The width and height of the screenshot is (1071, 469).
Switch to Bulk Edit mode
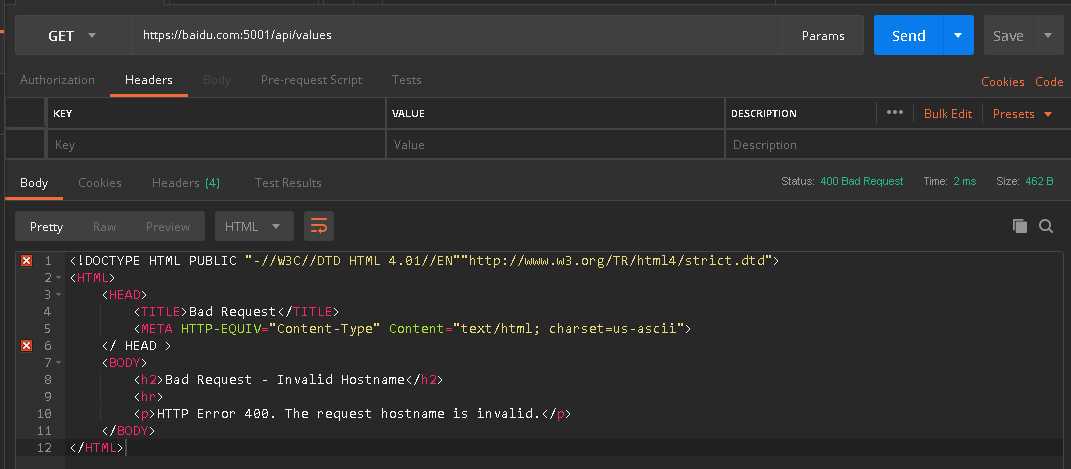click(x=947, y=114)
